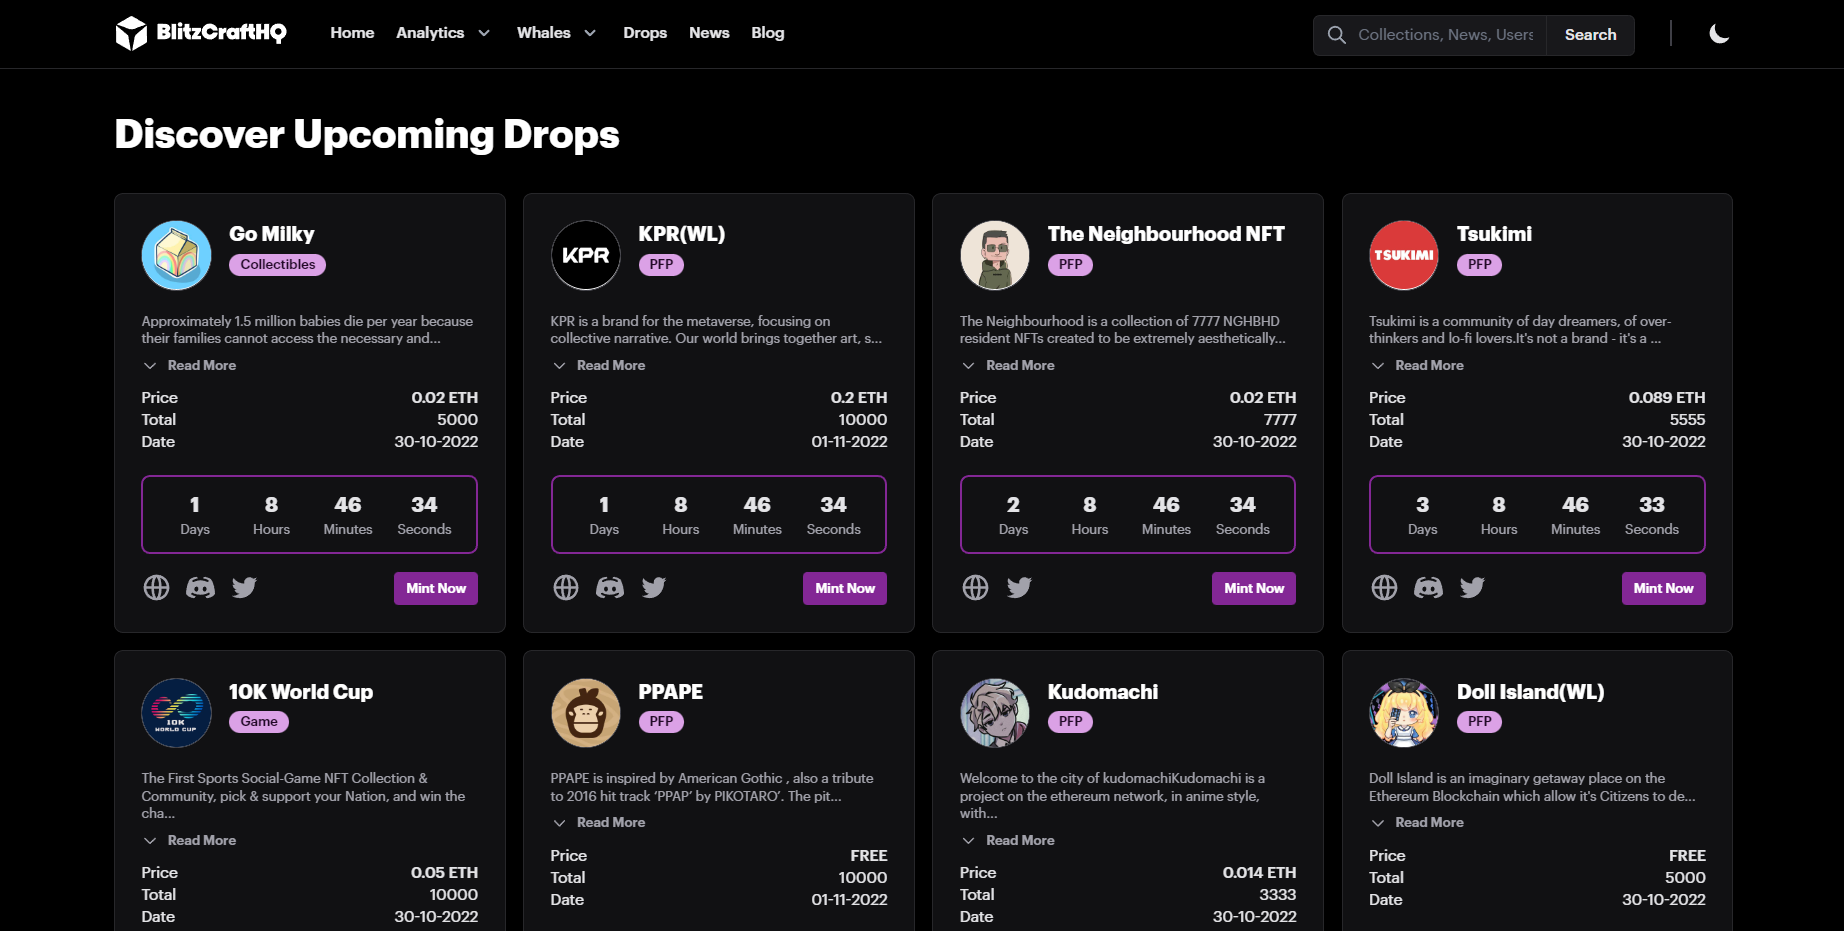The width and height of the screenshot is (1844, 931).
Task: Expand Read More on Doll Island(WL)
Action: [1417, 822]
